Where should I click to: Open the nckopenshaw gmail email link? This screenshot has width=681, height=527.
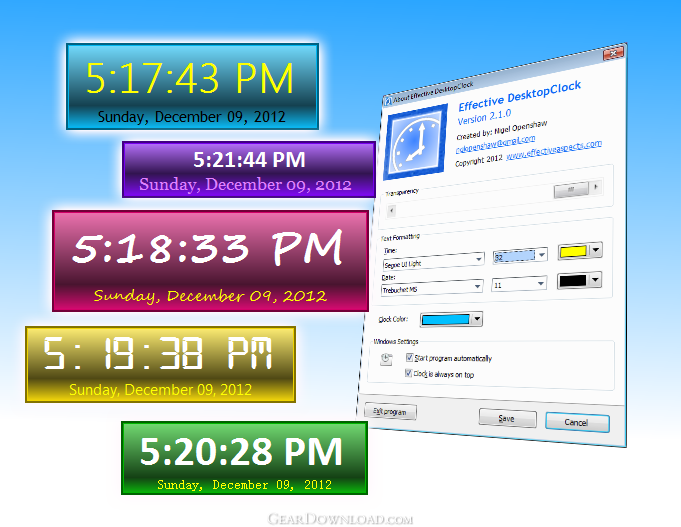[495, 144]
